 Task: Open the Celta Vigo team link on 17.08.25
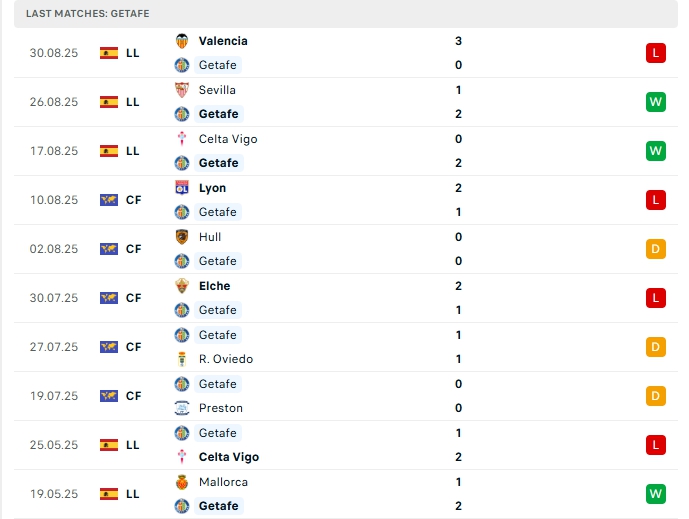click(228, 139)
